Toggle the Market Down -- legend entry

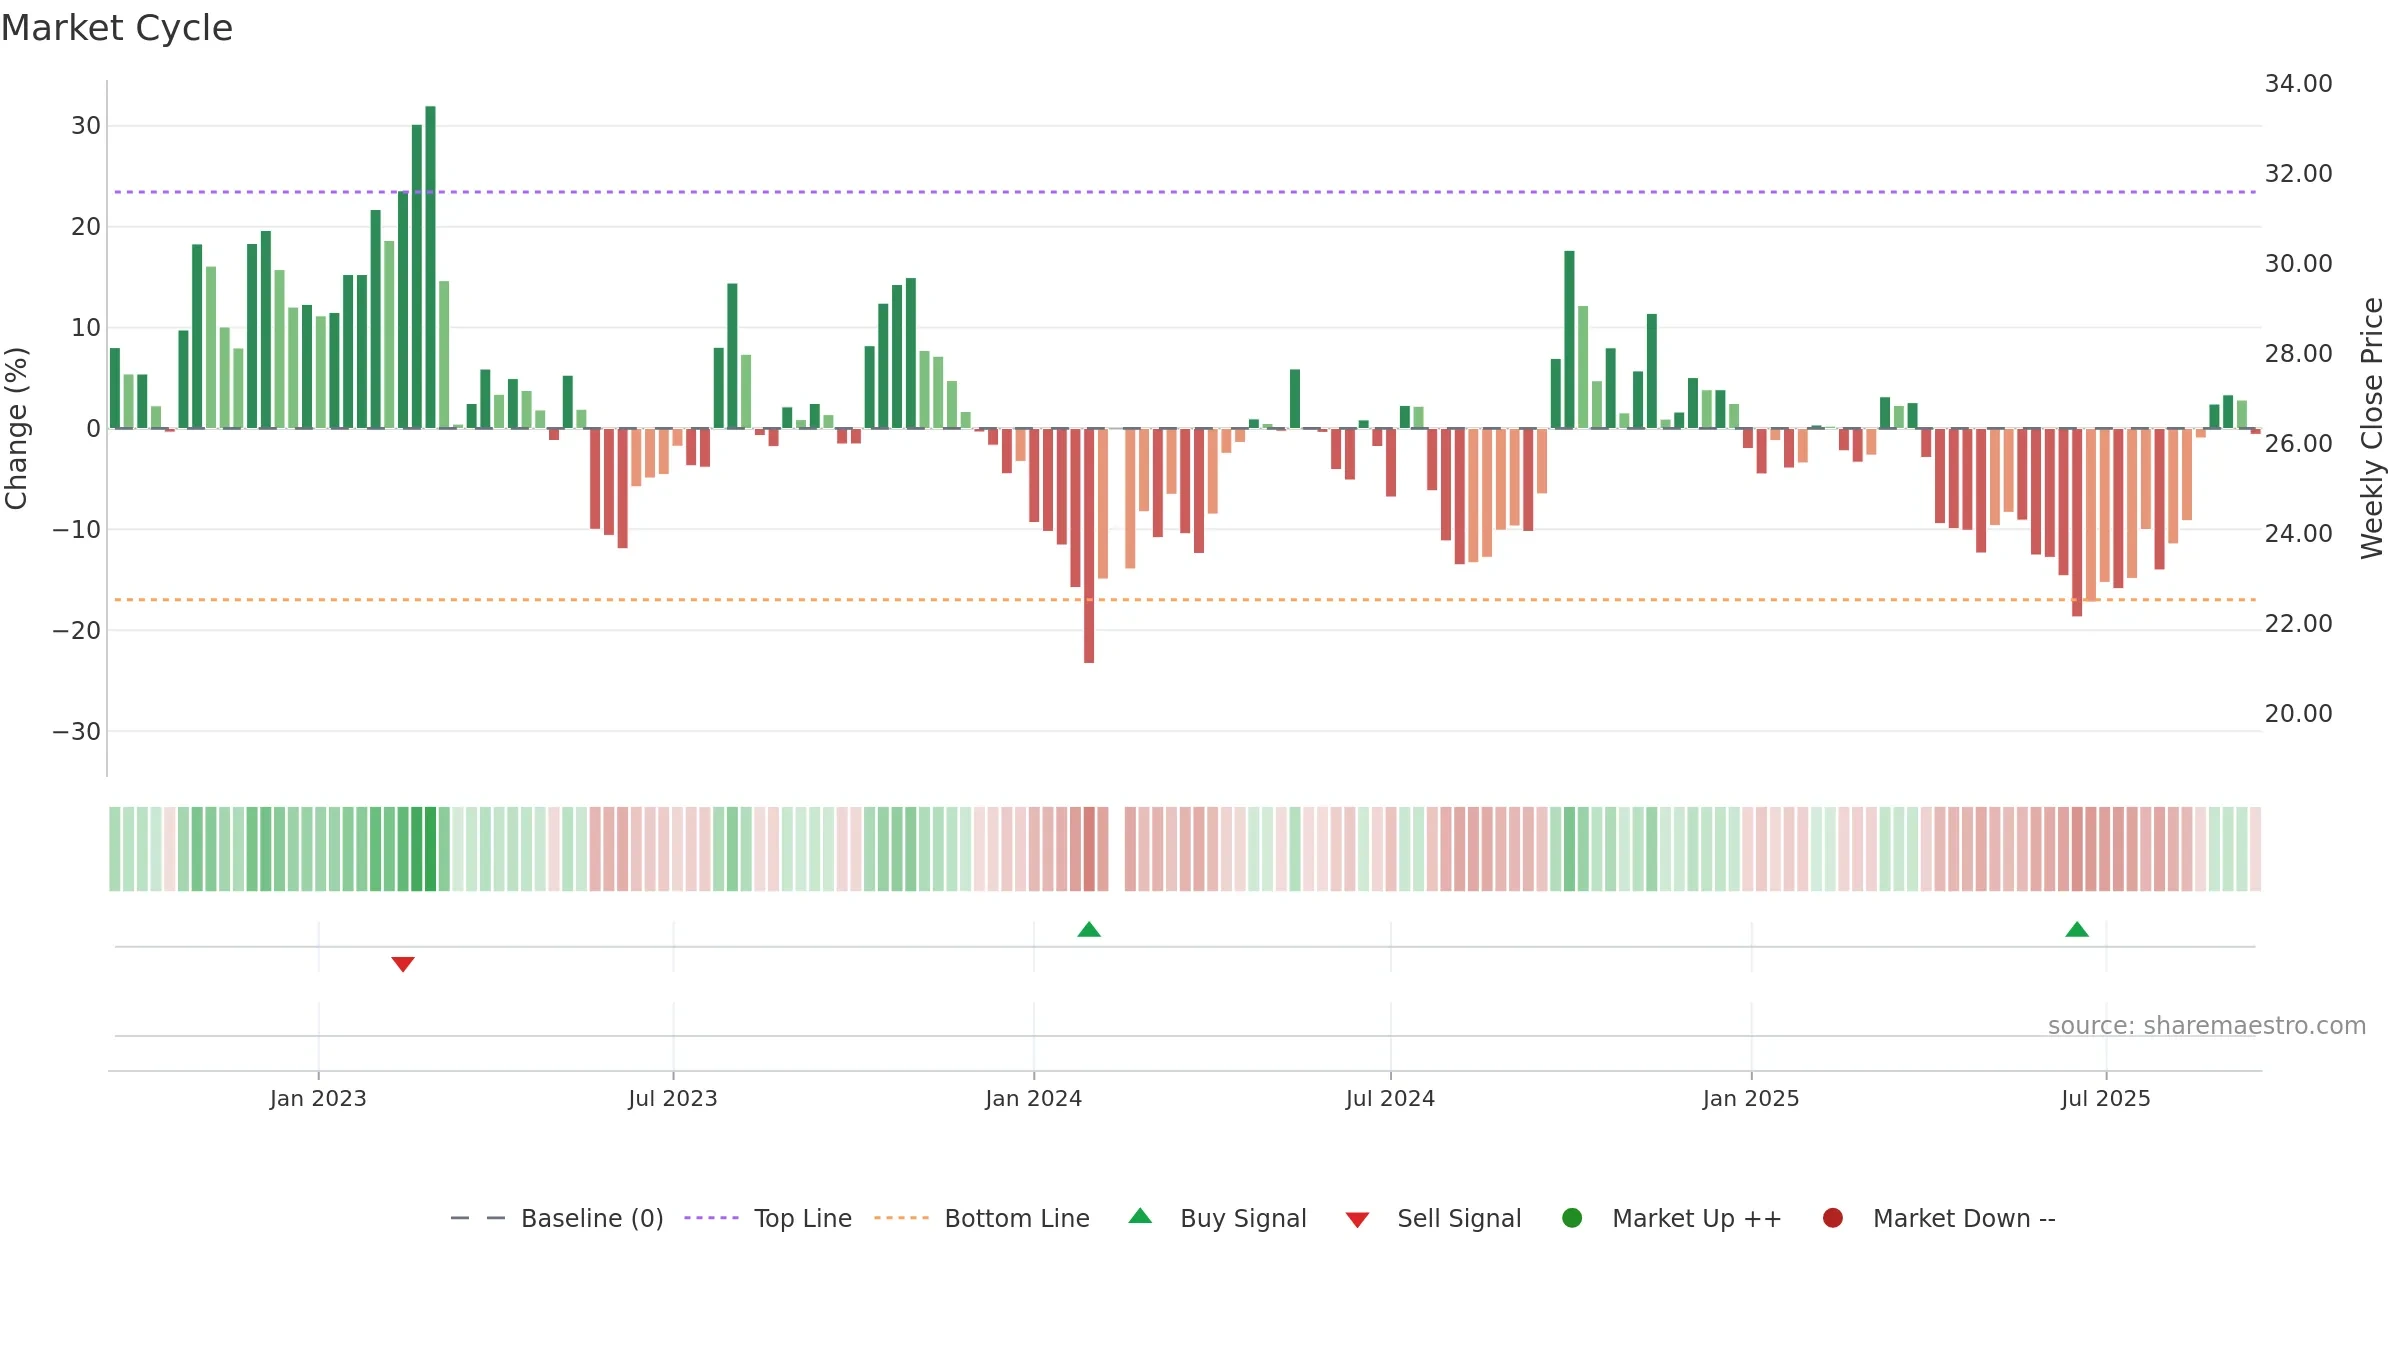pos(1939,1218)
